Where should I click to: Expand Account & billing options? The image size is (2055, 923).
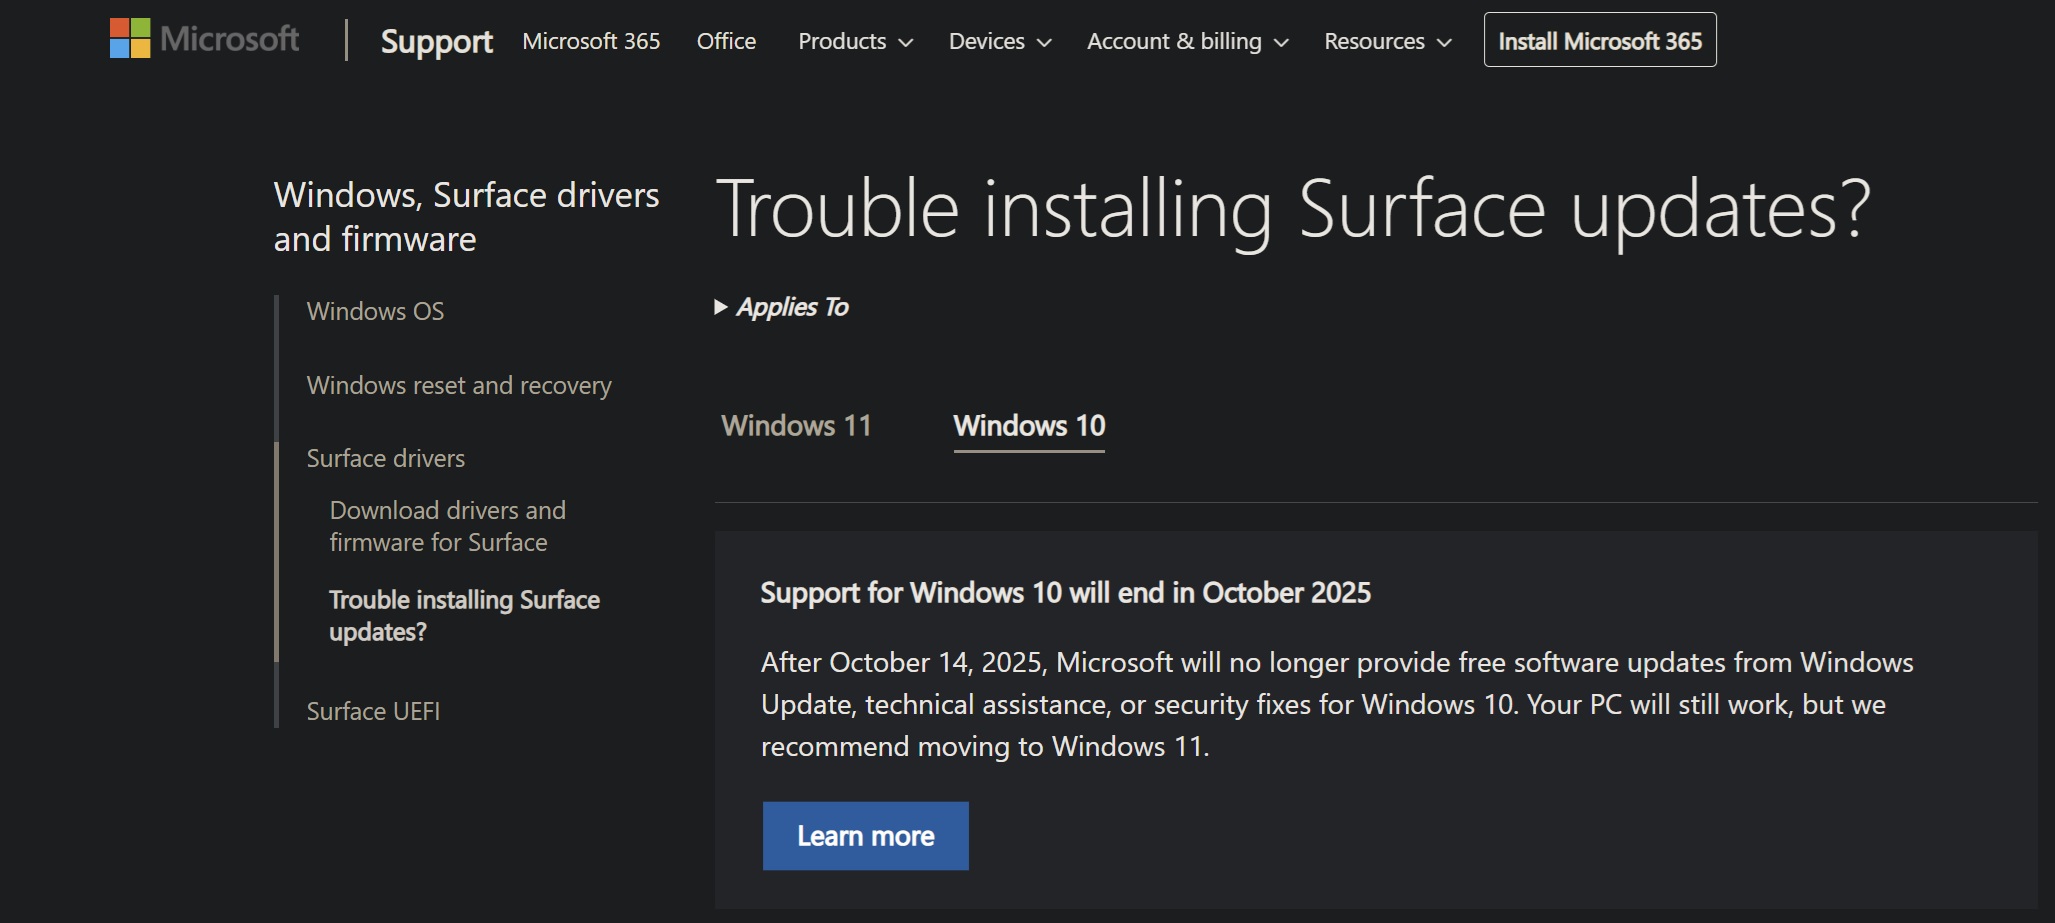[1186, 41]
